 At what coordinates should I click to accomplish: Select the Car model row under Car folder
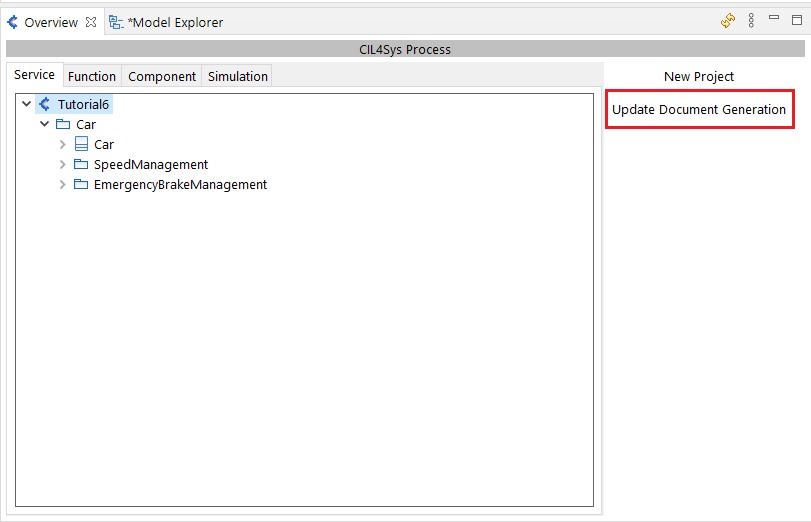tap(103, 145)
